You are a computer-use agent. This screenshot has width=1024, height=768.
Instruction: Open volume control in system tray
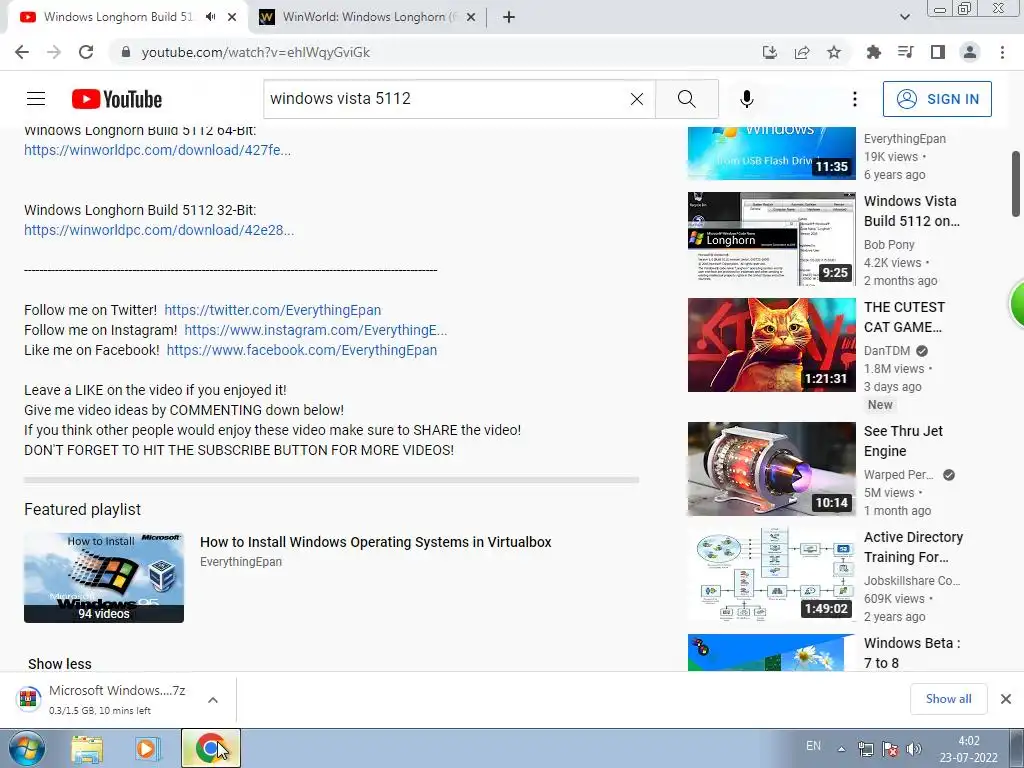[914, 749]
